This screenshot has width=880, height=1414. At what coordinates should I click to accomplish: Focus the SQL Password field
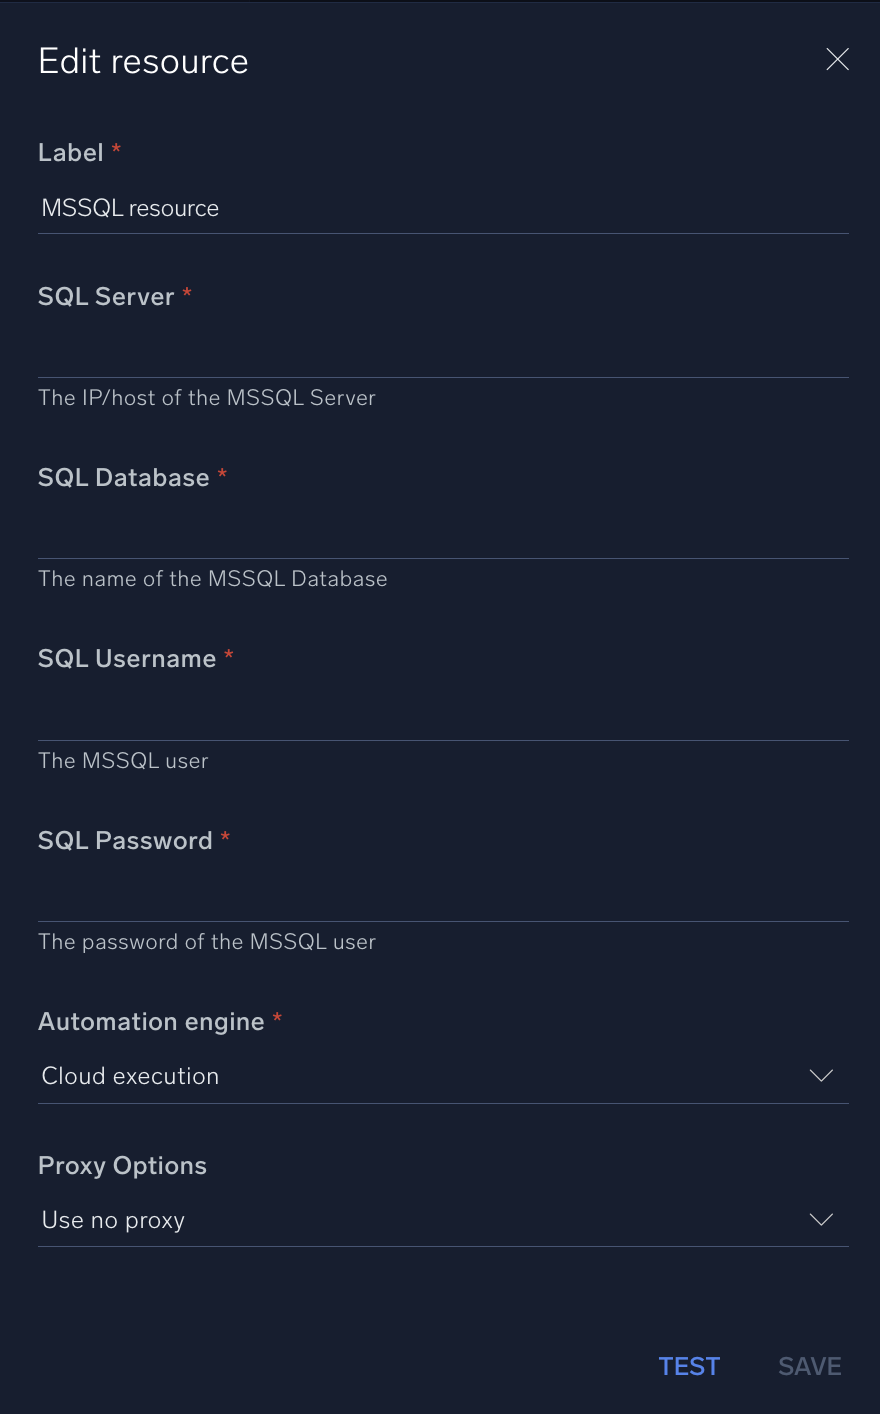440,900
